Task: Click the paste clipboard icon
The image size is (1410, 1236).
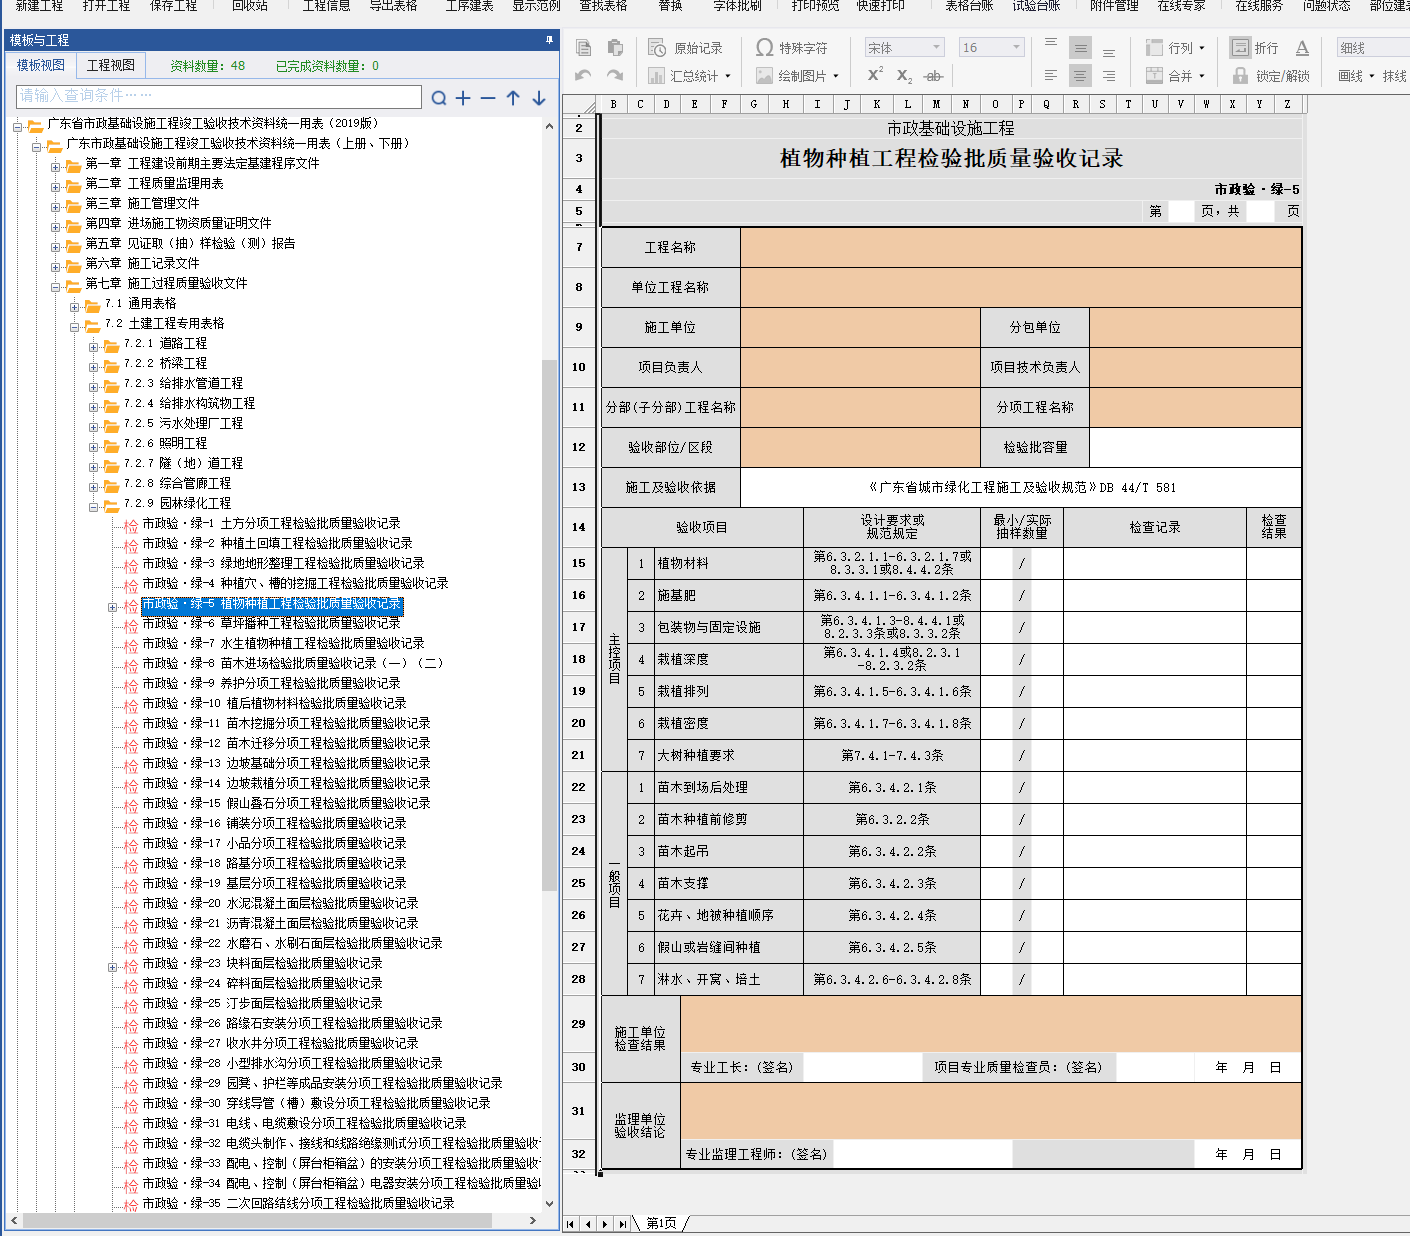Action: click(615, 48)
